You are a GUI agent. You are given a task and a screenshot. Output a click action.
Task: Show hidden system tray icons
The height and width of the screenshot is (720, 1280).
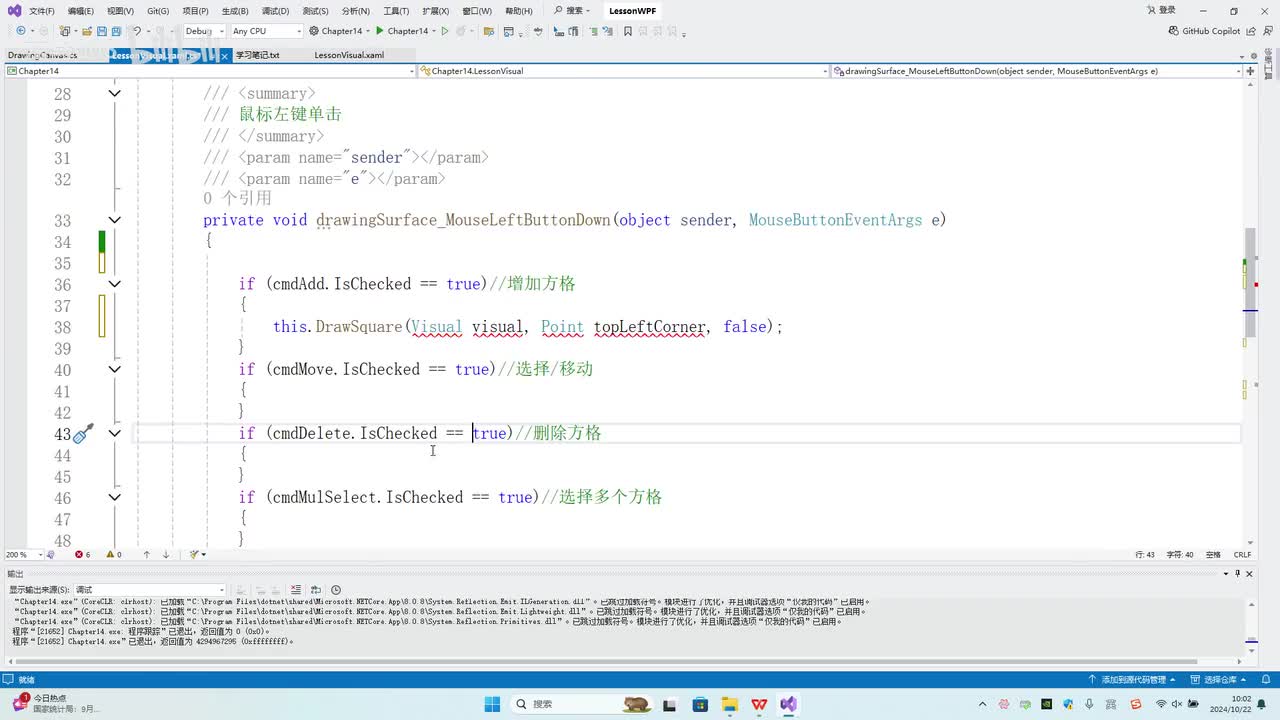tap(983, 704)
